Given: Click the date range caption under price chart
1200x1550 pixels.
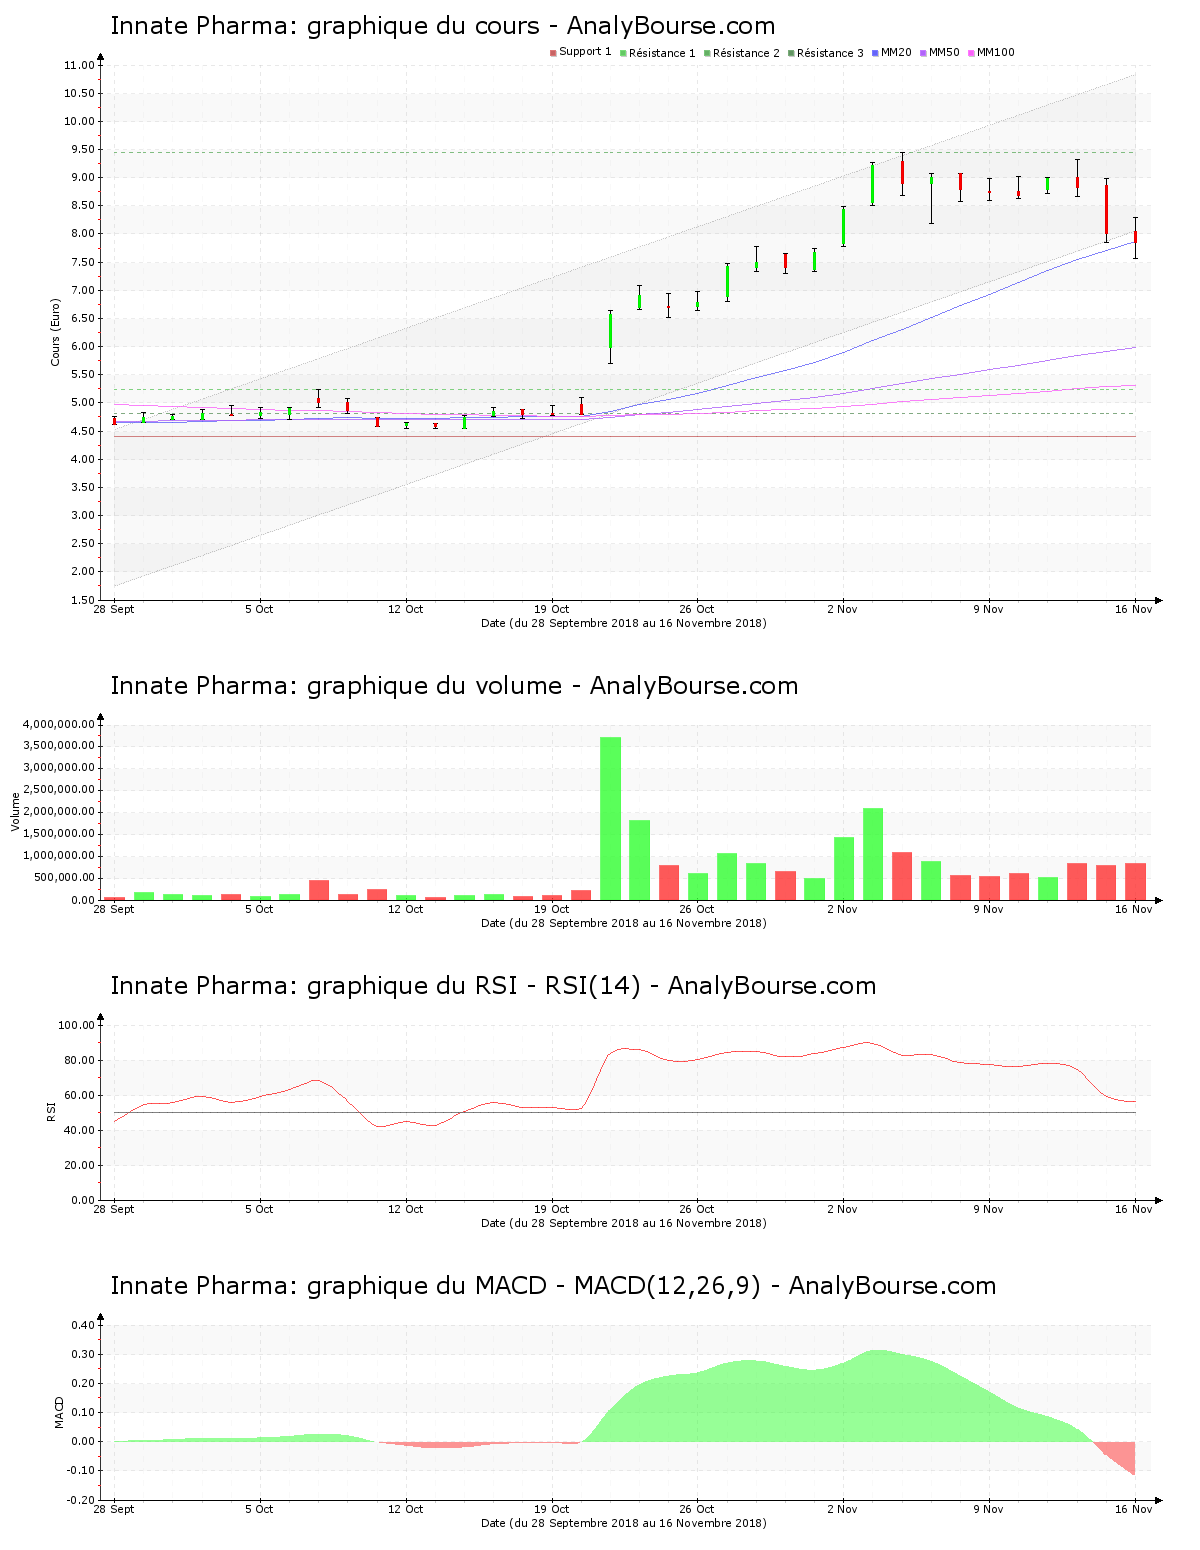Looking at the screenshot, I should (624, 623).
